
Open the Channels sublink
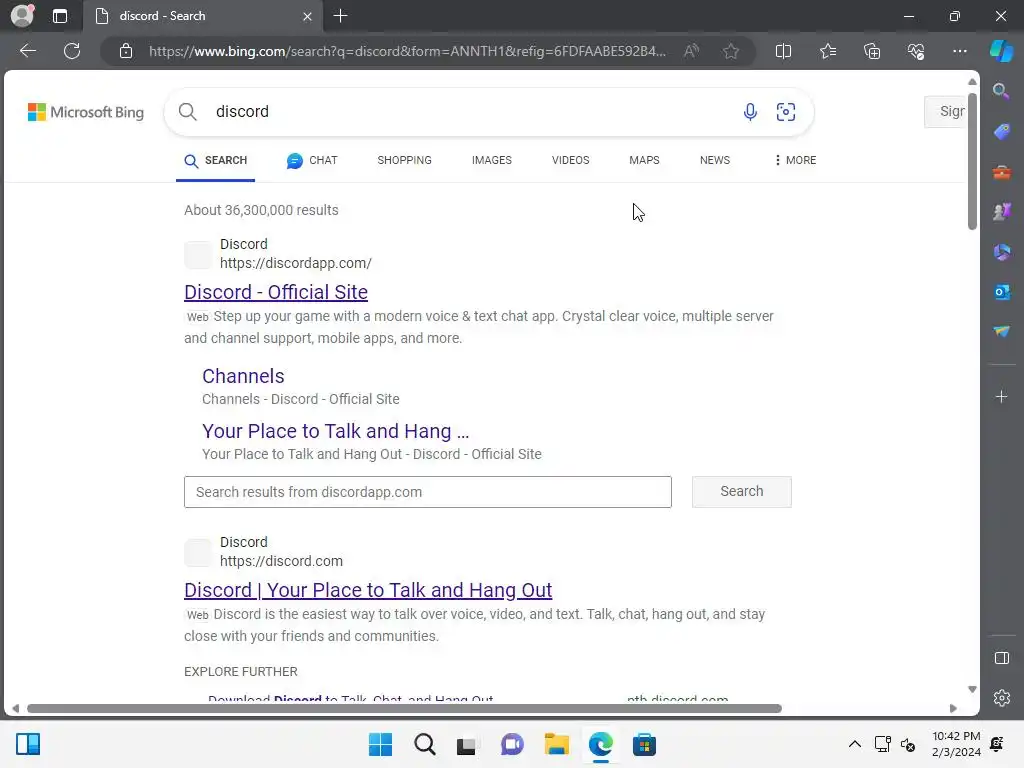243,376
